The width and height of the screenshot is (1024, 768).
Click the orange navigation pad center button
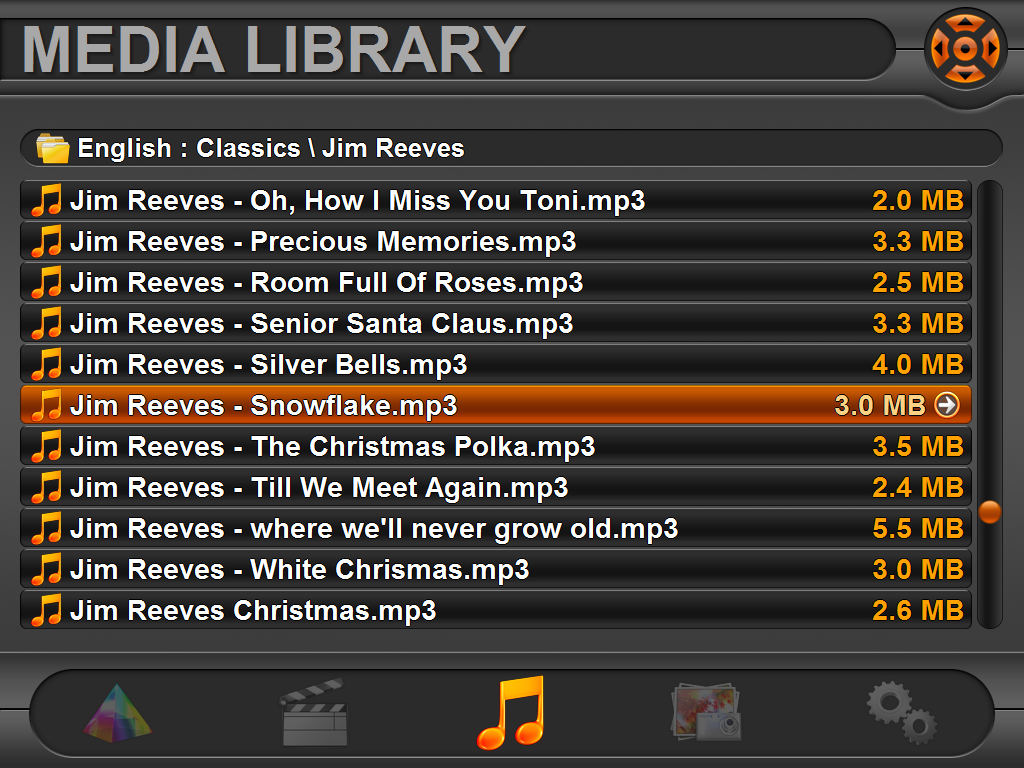[x=965, y=48]
